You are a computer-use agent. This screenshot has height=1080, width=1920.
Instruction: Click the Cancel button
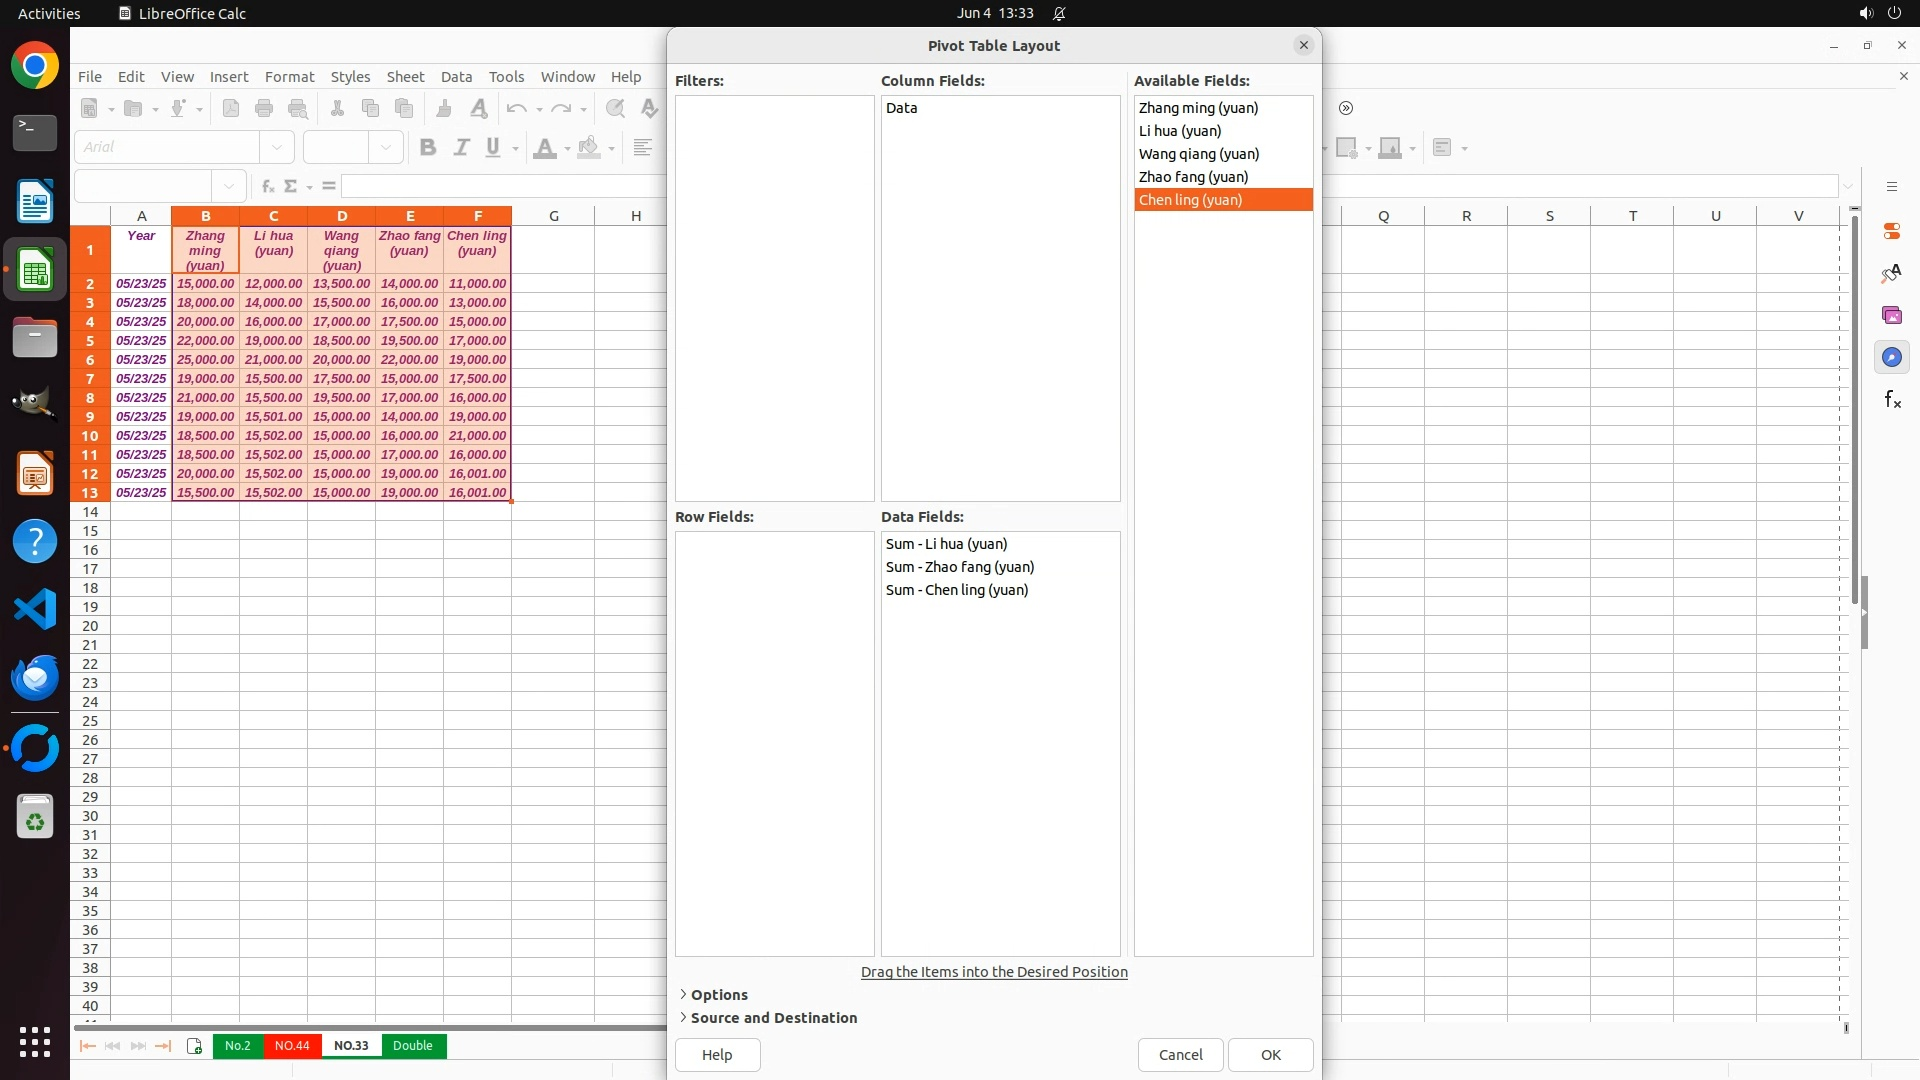1180,1055
